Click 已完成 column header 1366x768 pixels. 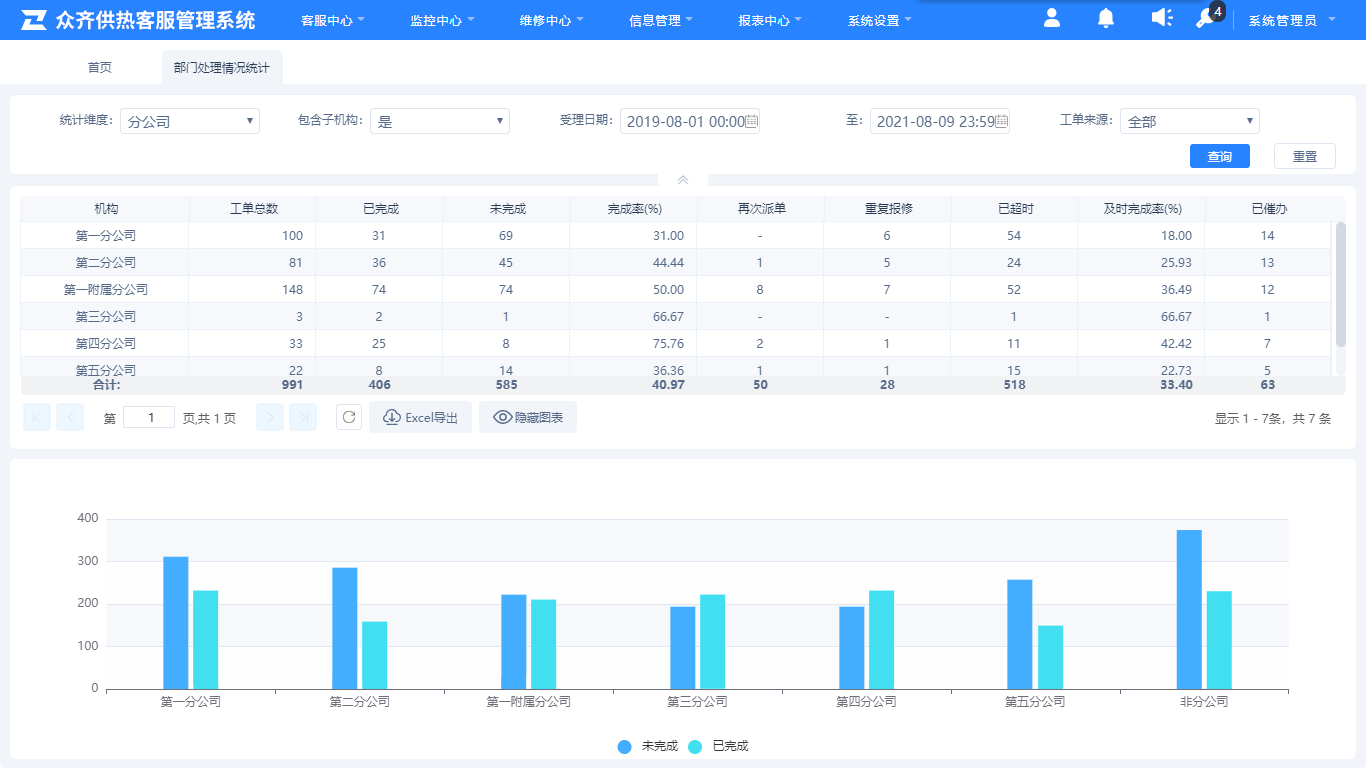click(x=380, y=209)
